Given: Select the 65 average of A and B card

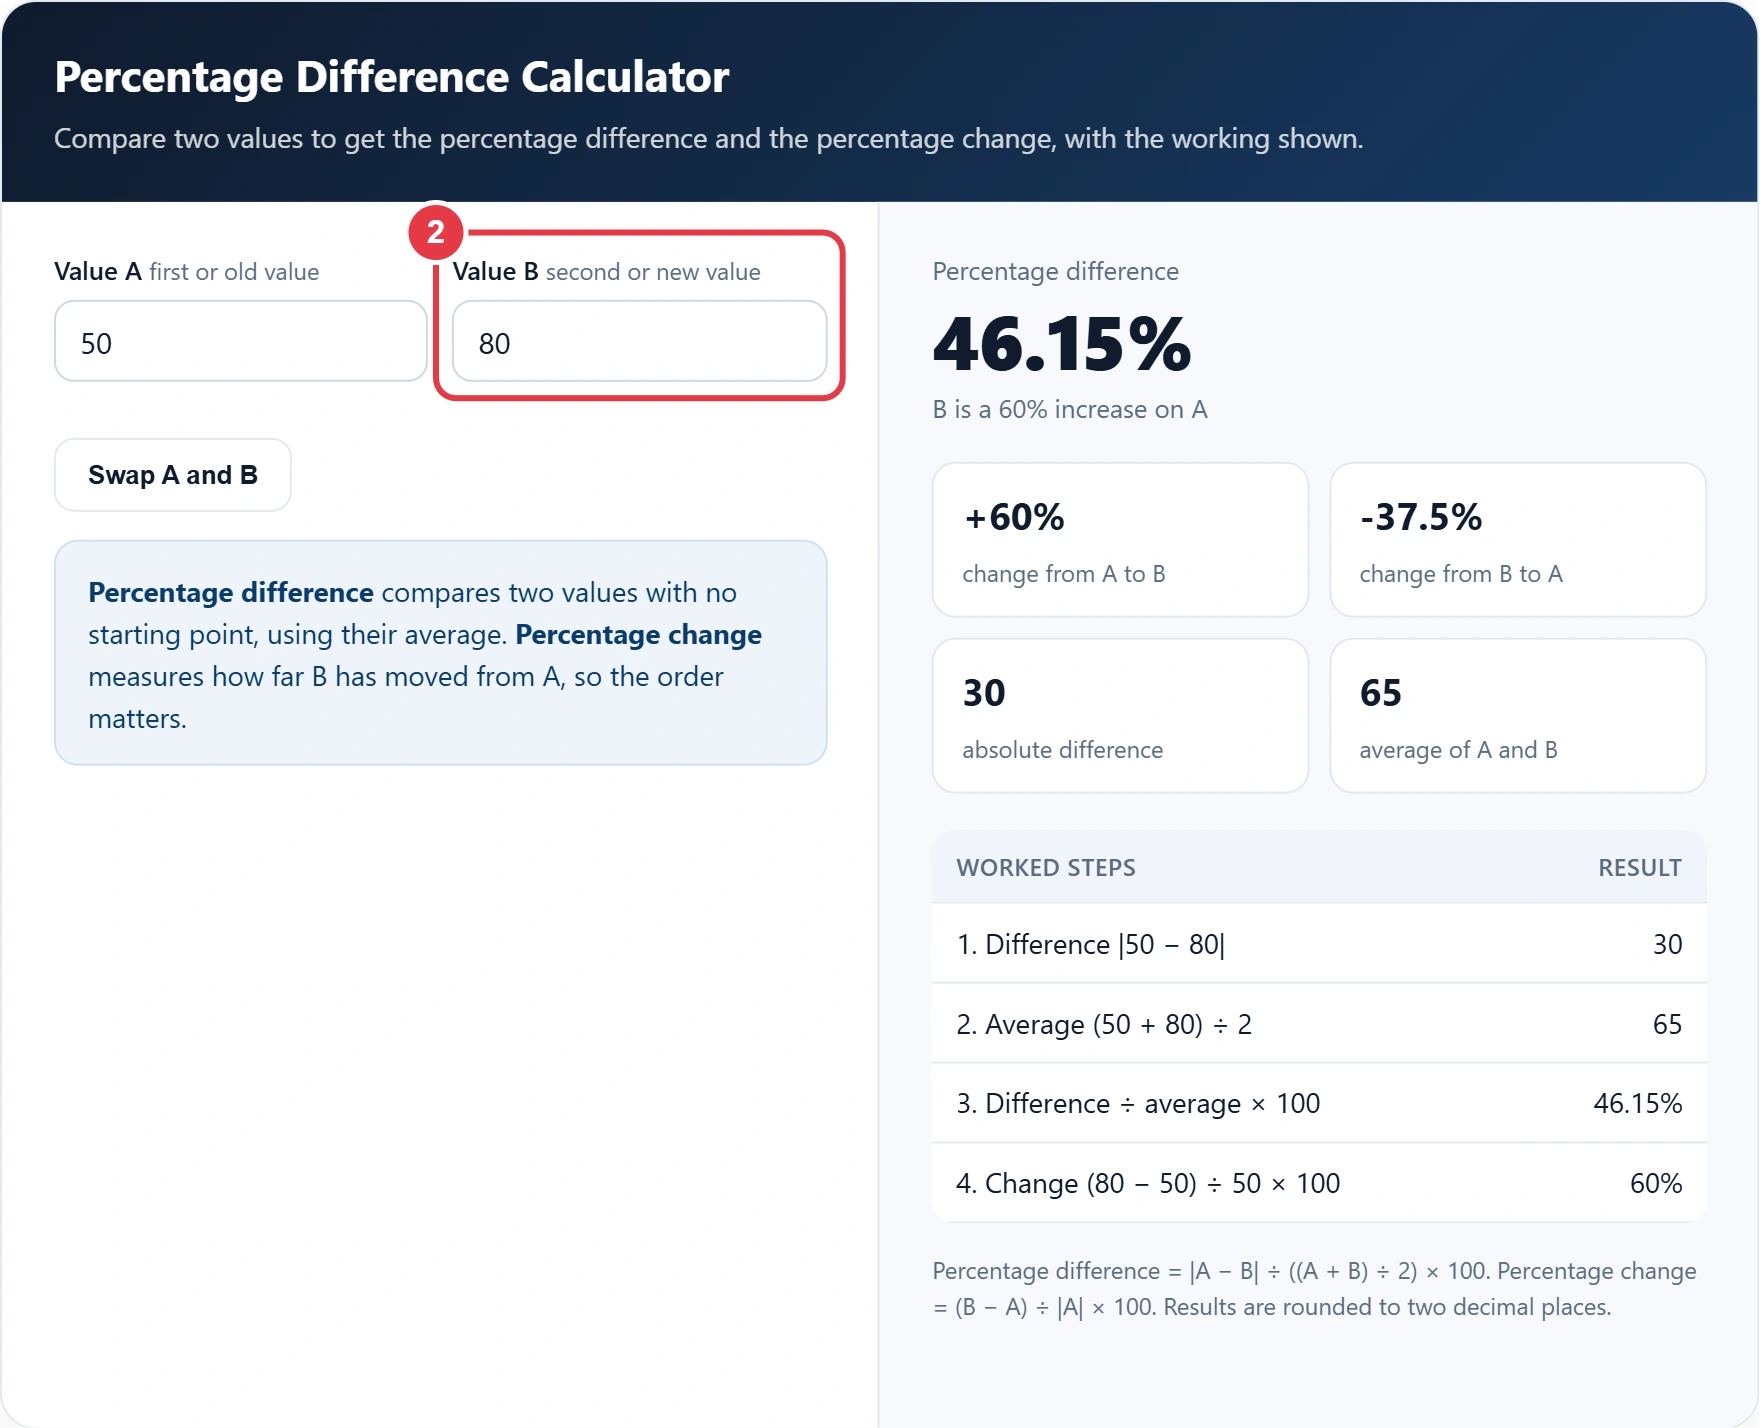Looking at the screenshot, I should (1518, 716).
